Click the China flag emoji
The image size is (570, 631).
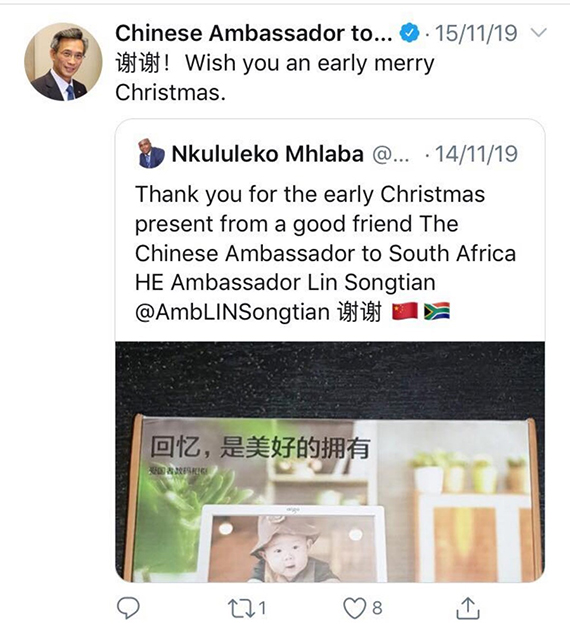tap(405, 311)
